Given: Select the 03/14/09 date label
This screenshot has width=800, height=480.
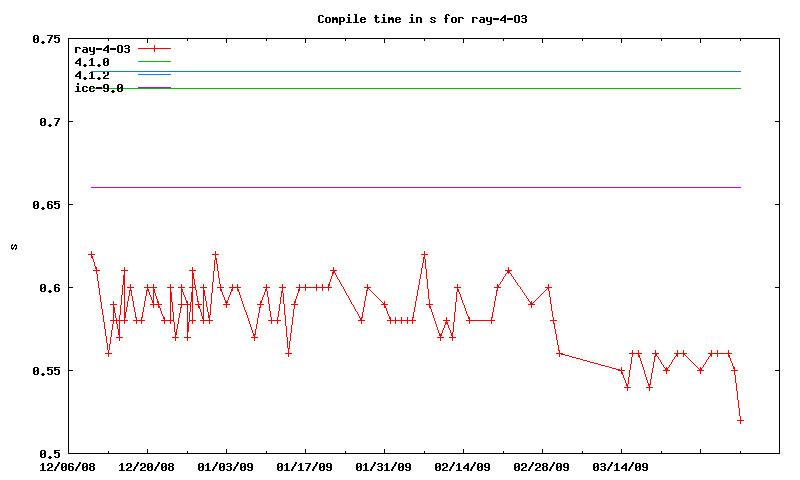Looking at the screenshot, I should coord(620,466).
